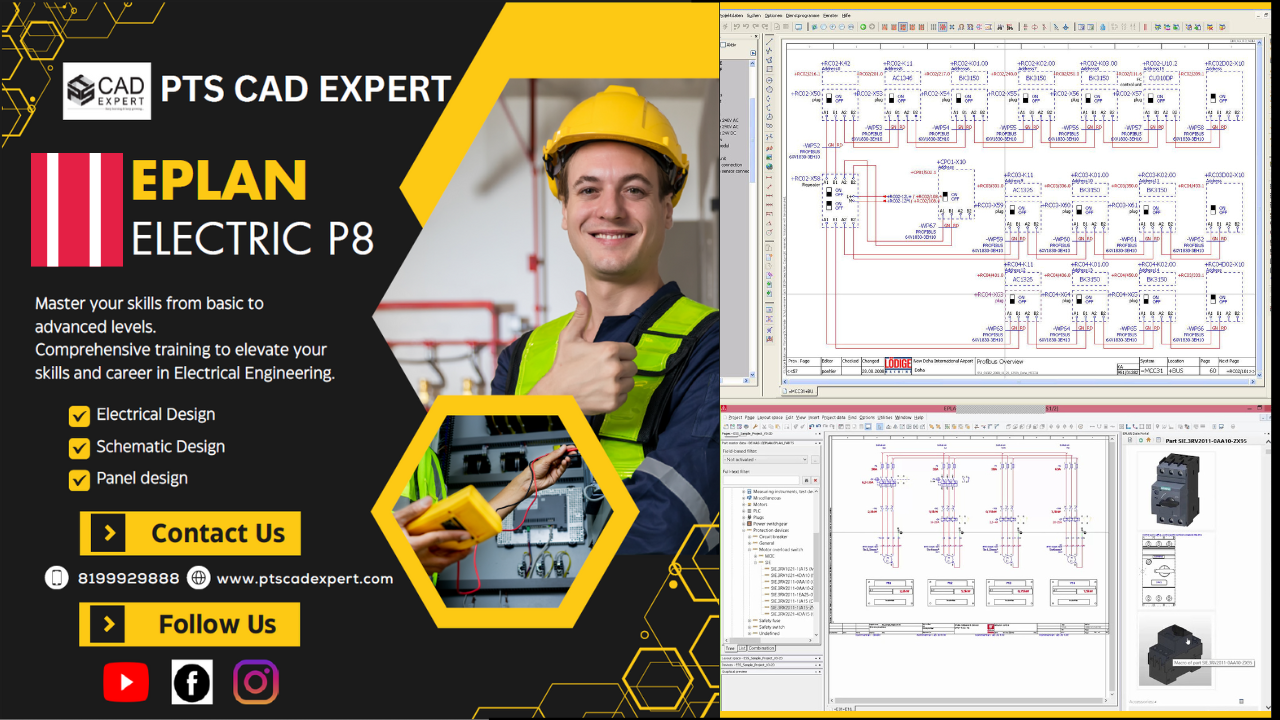The image size is (1280, 720).
Task: Open the Layout space menu
Action: point(770,417)
